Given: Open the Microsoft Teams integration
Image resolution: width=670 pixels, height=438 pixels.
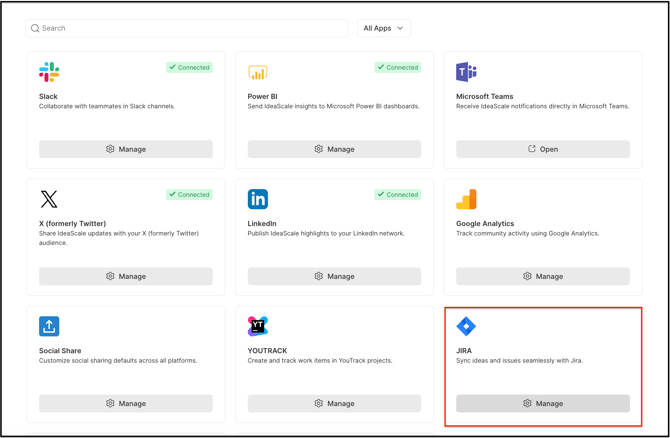Looking at the screenshot, I should (x=543, y=149).
